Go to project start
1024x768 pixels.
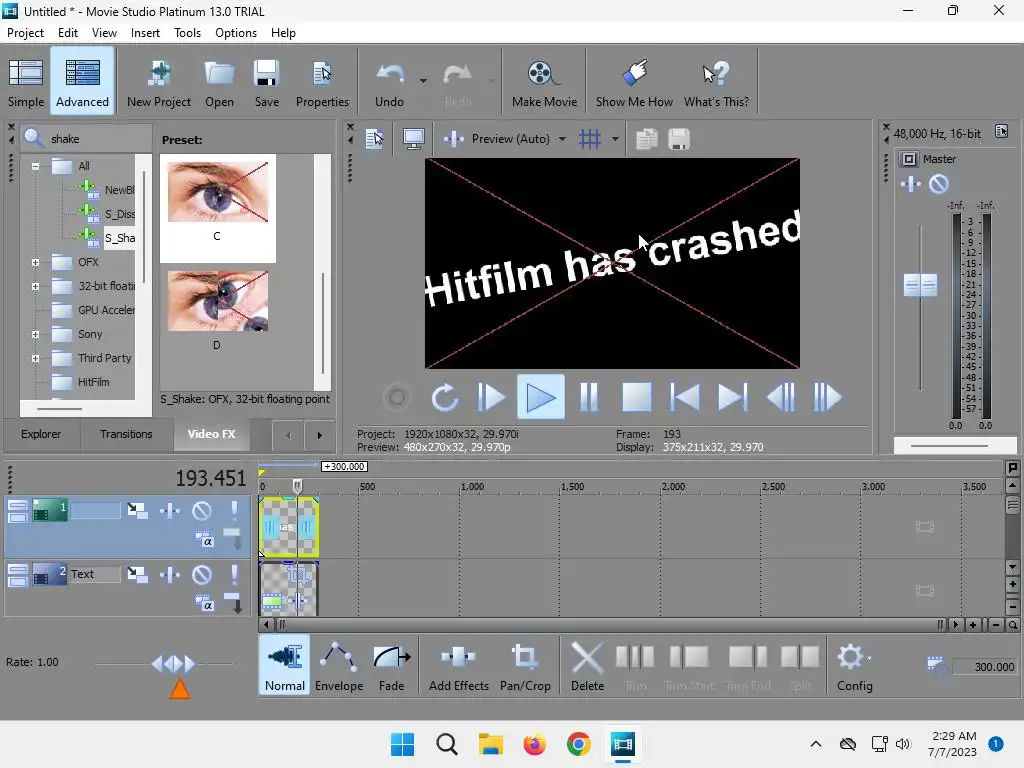click(x=684, y=397)
